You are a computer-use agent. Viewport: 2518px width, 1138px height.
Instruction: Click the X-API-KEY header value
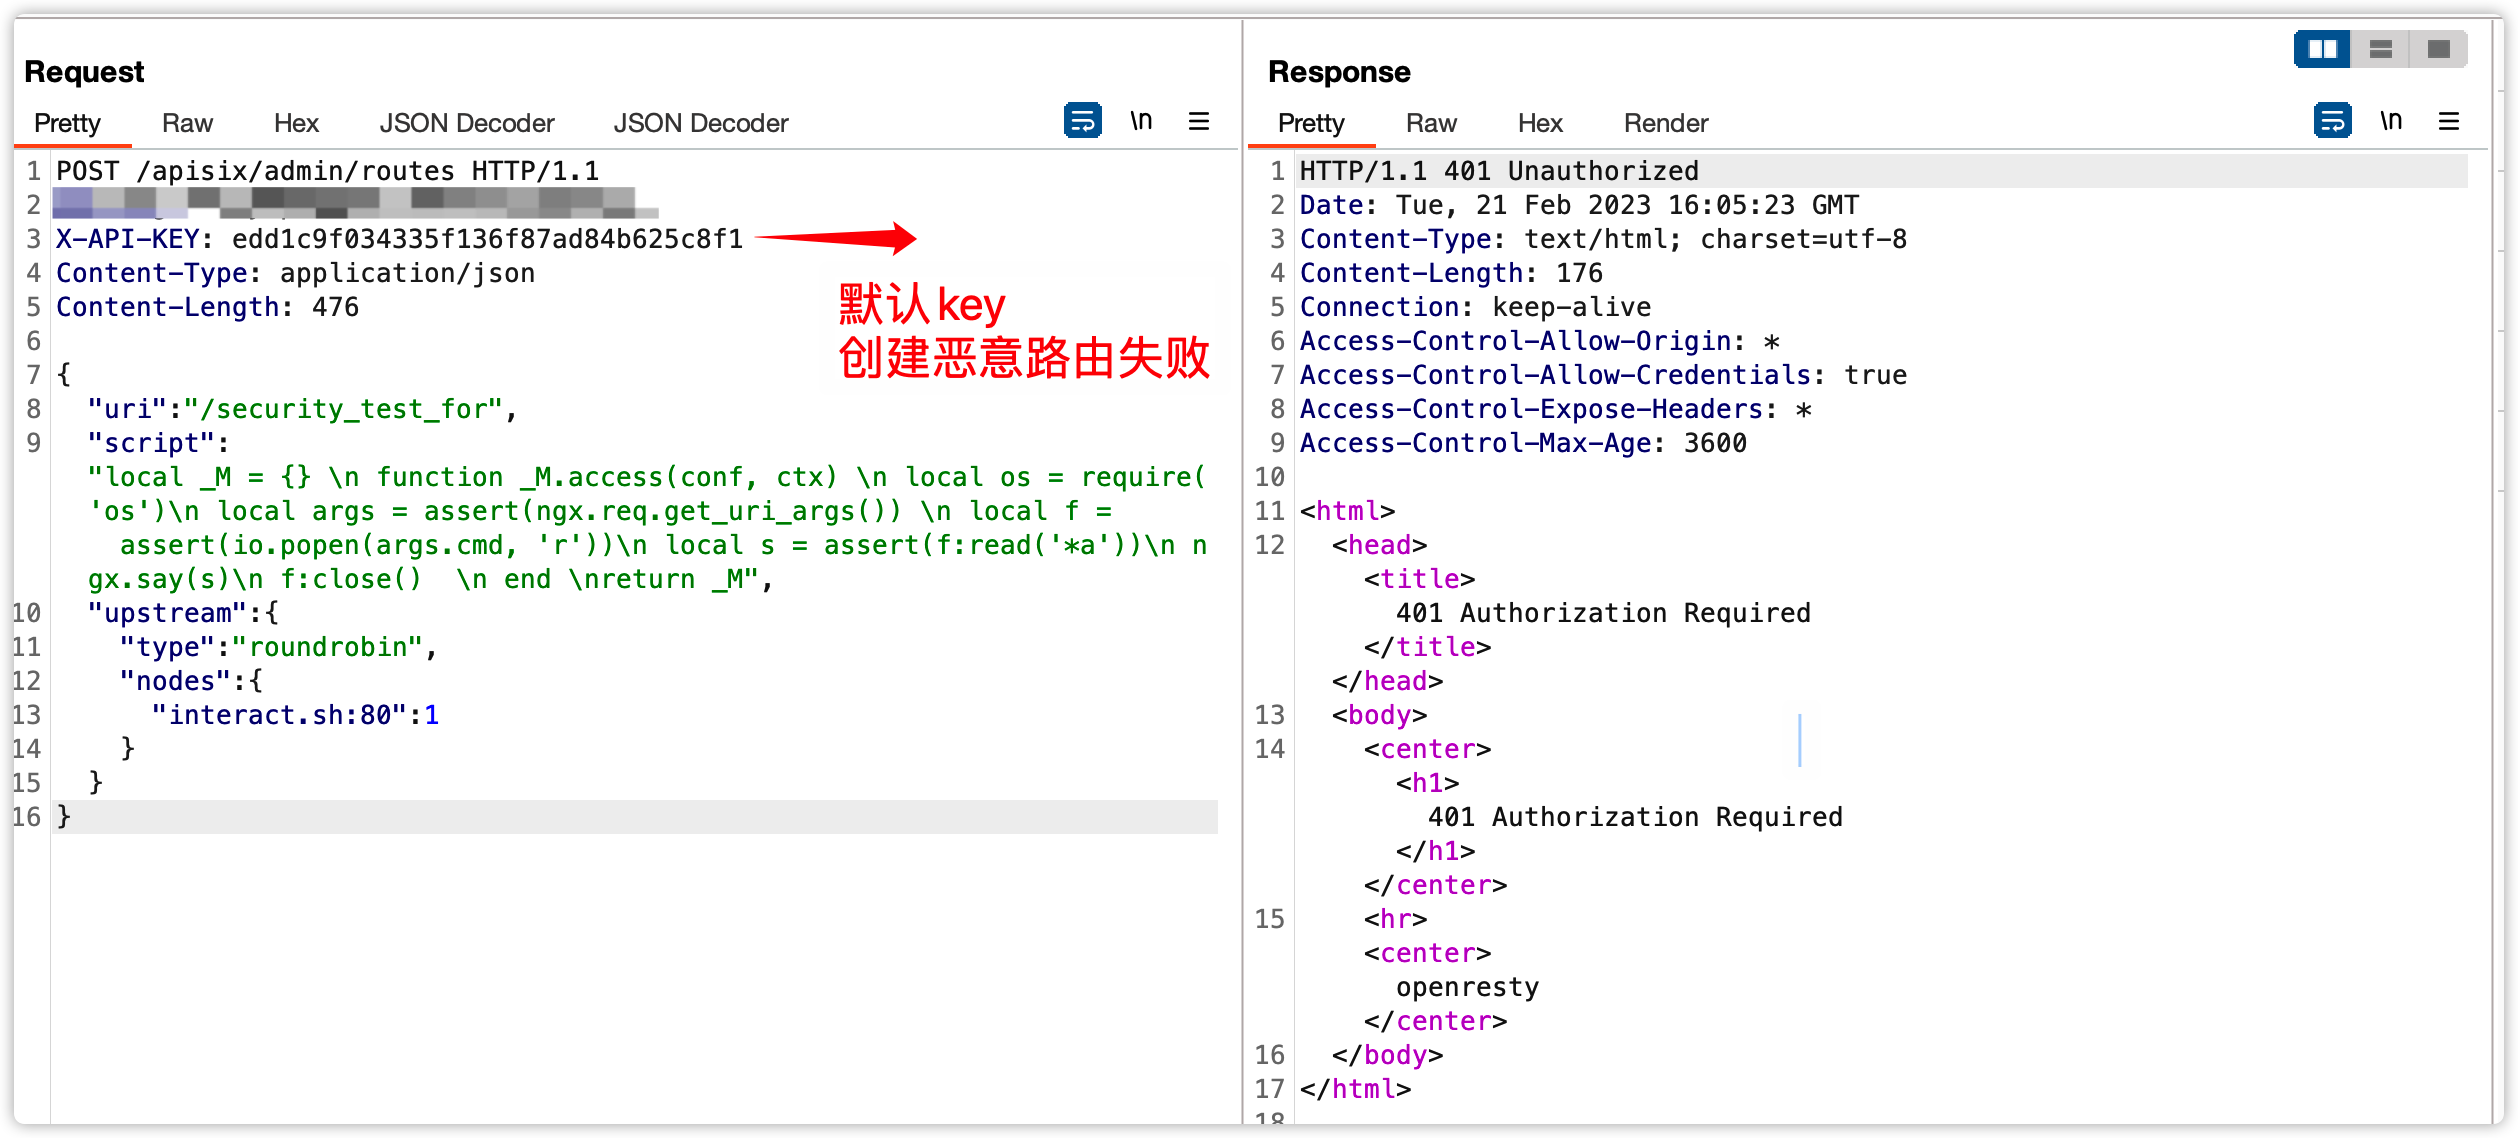(x=487, y=239)
